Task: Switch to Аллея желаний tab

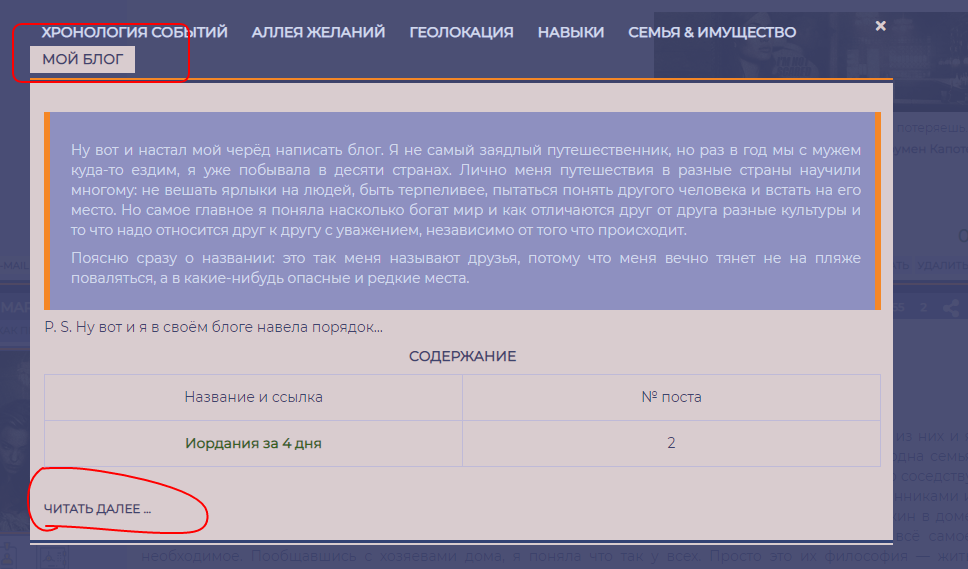Action: pyautogui.click(x=318, y=32)
